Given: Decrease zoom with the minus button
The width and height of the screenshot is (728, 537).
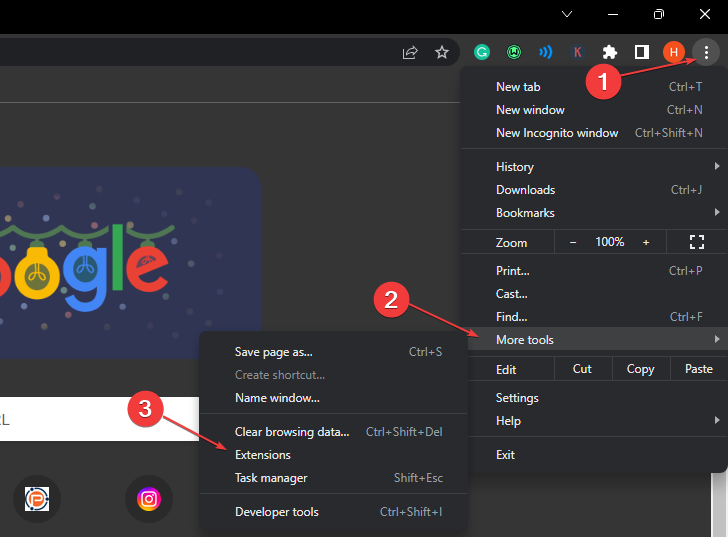Looking at the screenshot, I should pyautogui.click(x=573, y=242).
